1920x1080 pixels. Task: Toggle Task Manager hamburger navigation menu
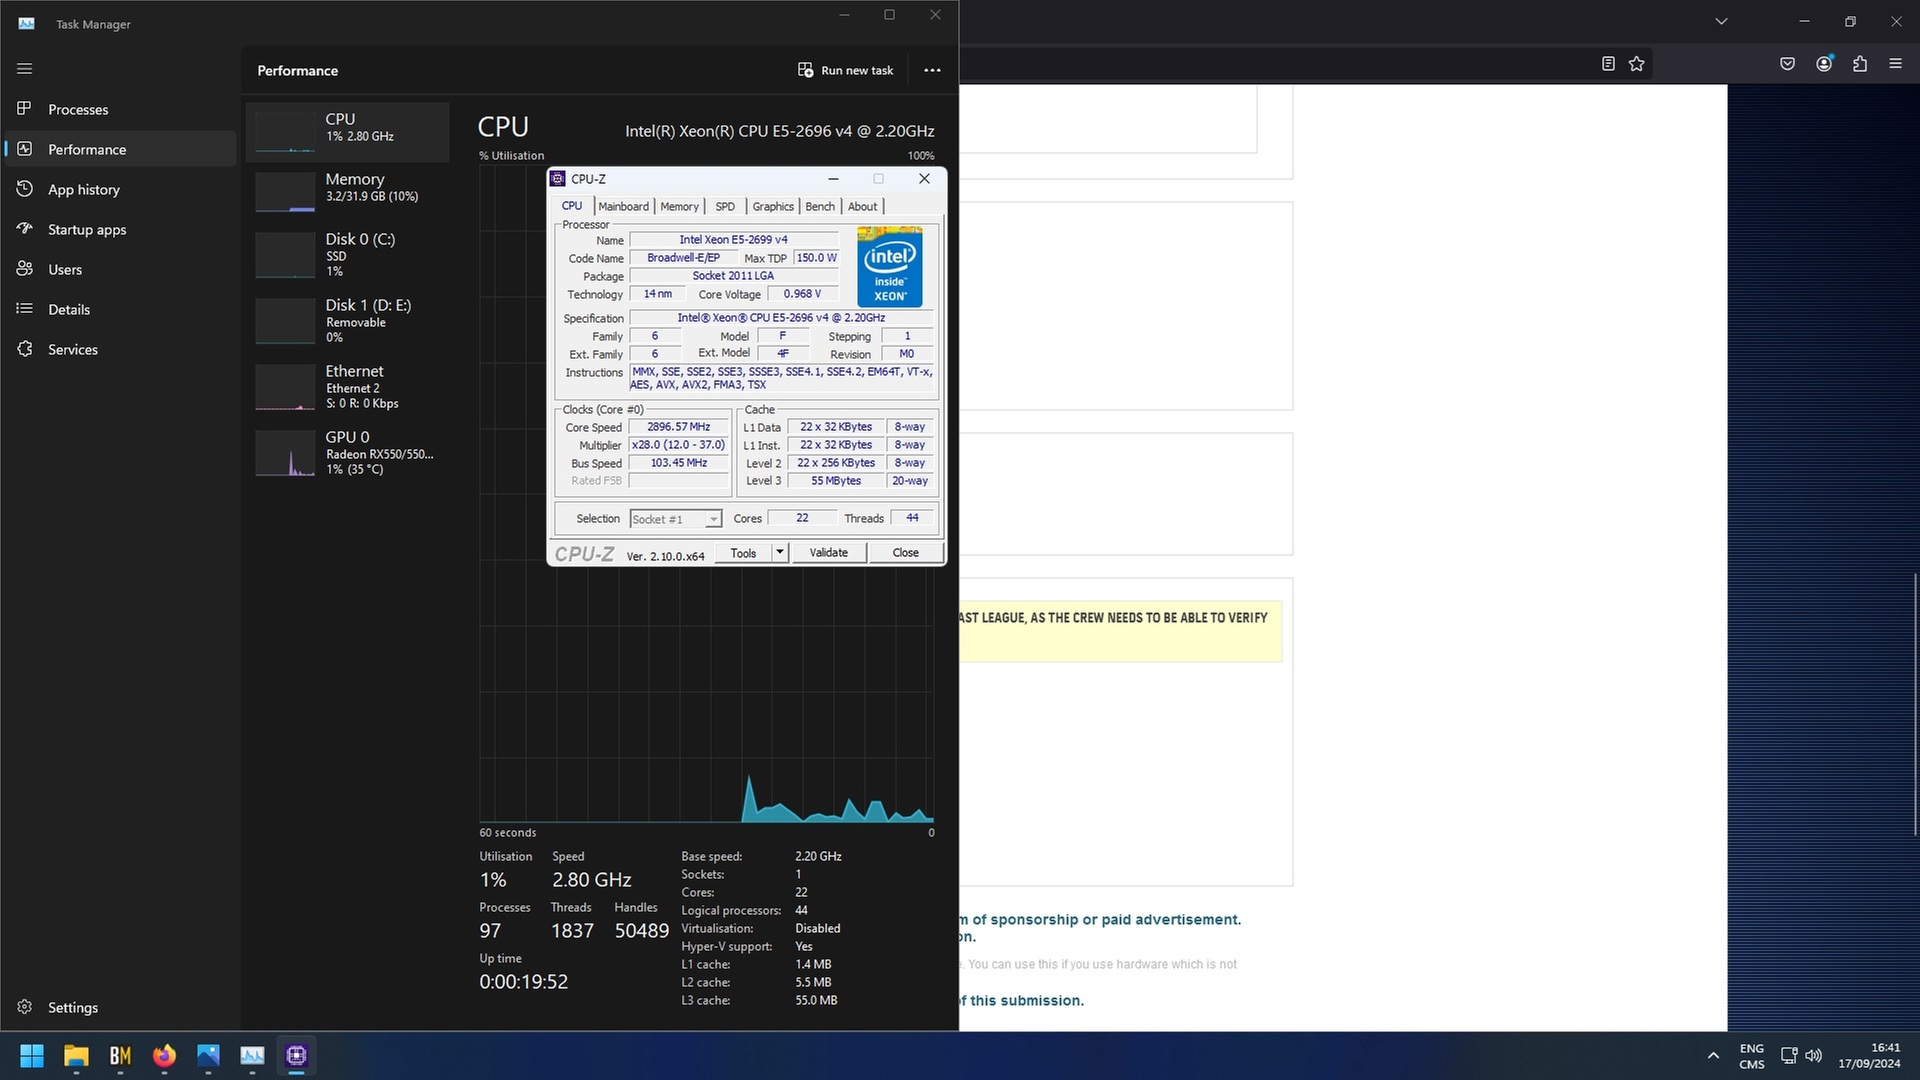25,69
